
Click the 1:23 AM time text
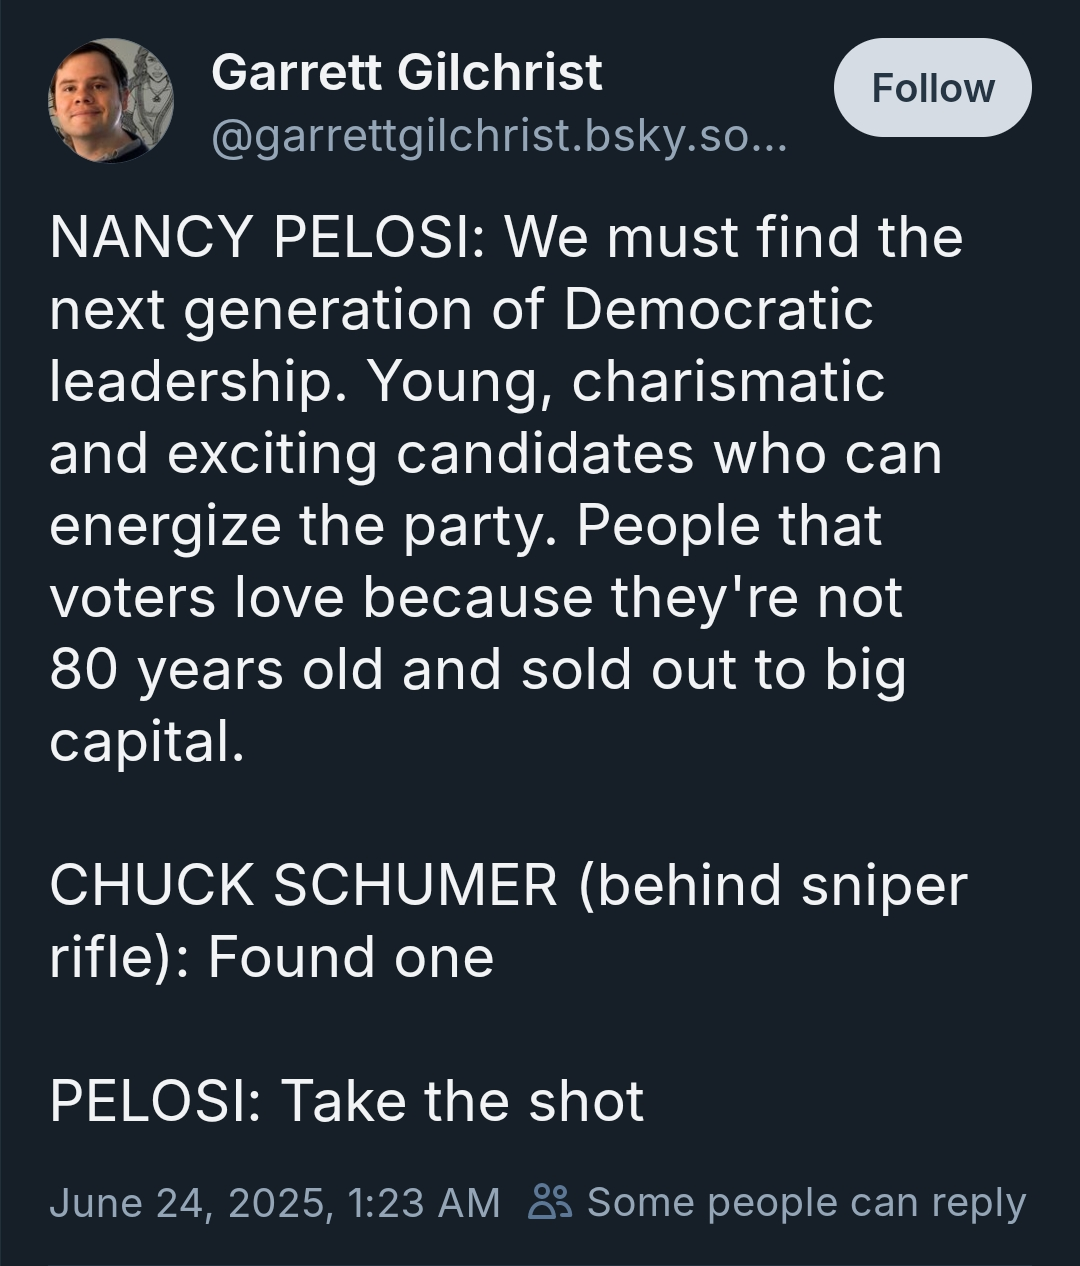tap(424, 1202)
